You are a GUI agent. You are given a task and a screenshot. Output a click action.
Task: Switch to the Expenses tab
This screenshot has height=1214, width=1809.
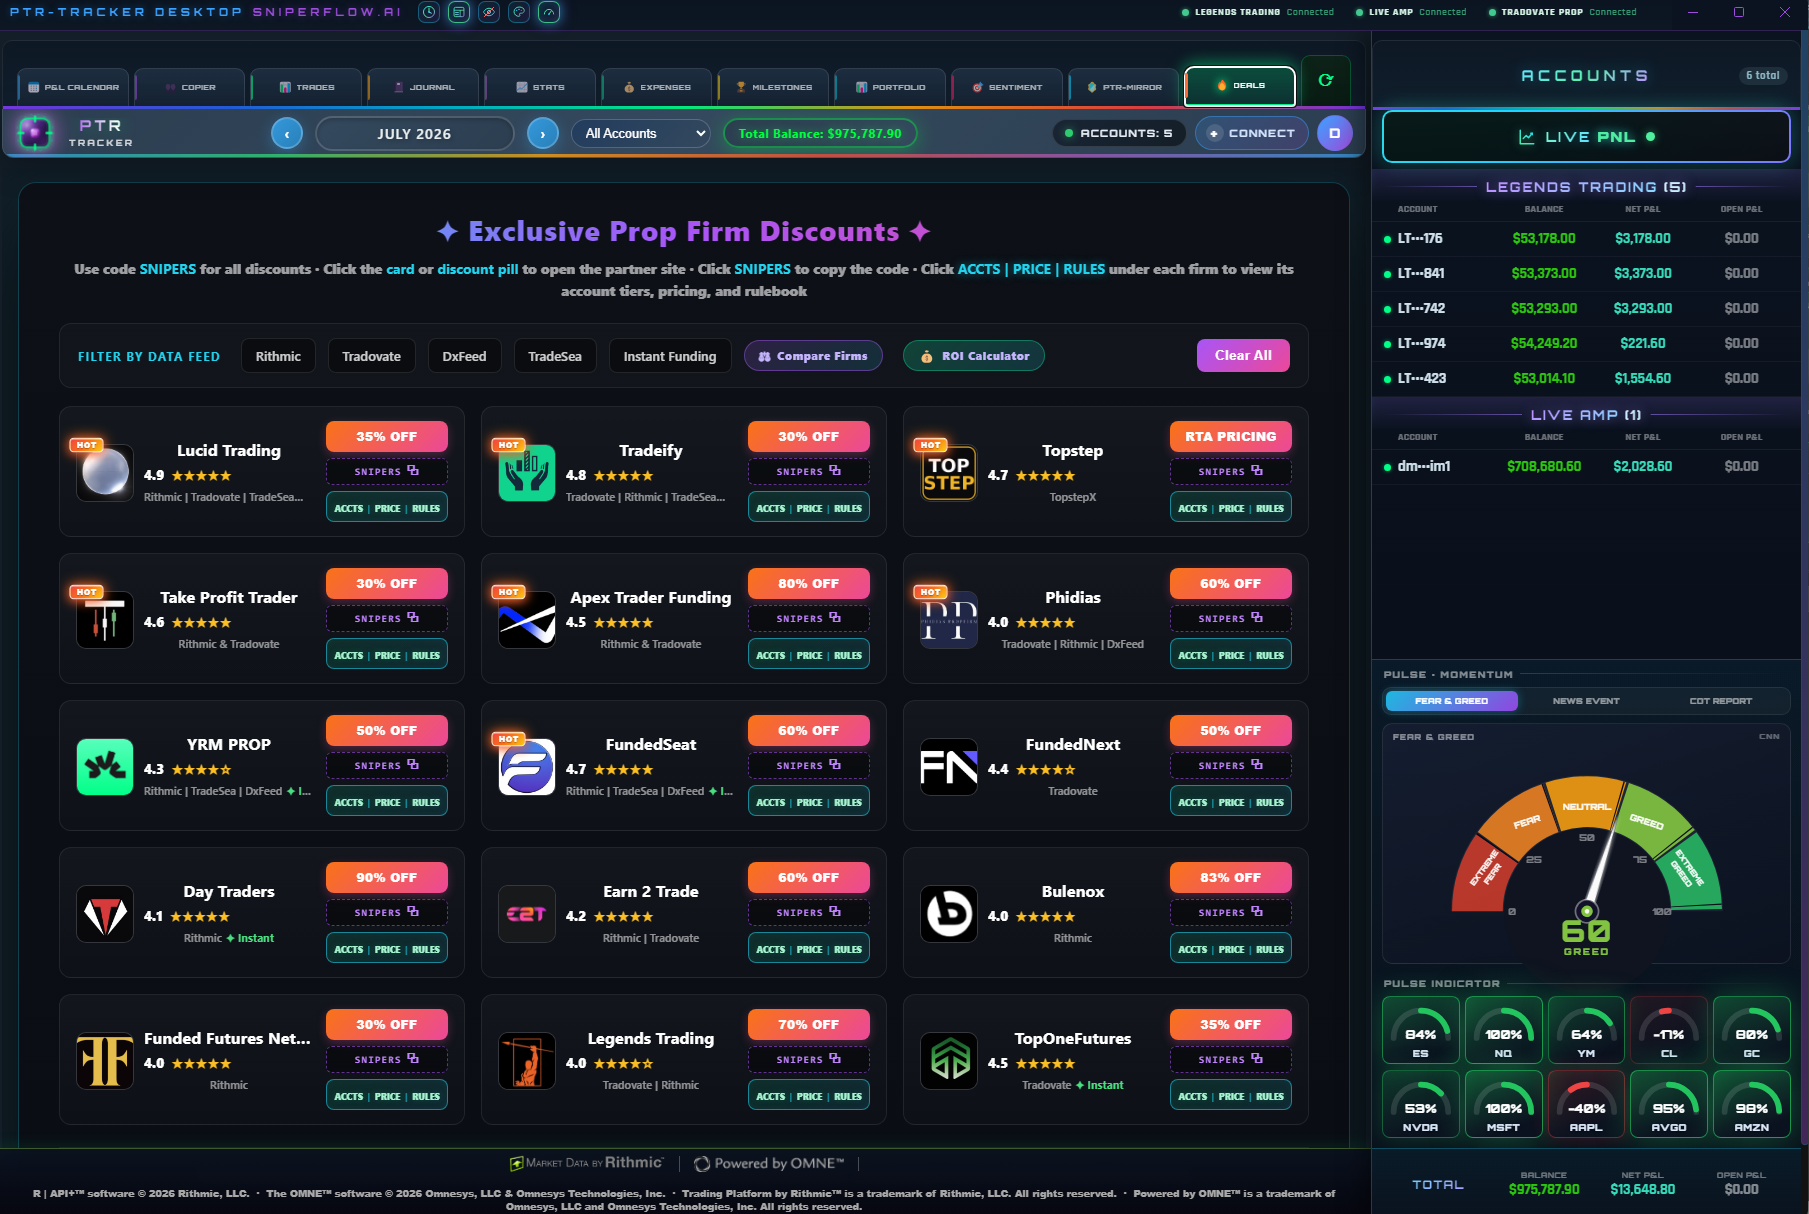pos(657,87)
